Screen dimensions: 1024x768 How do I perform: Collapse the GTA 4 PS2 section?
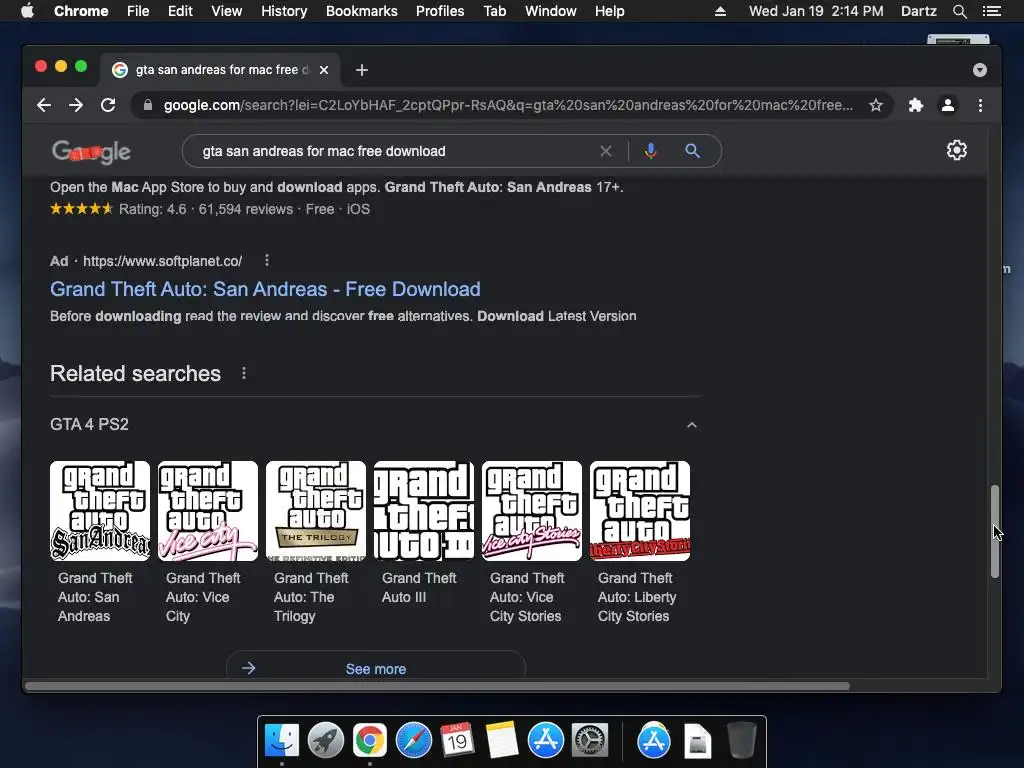tap(692, 424)
